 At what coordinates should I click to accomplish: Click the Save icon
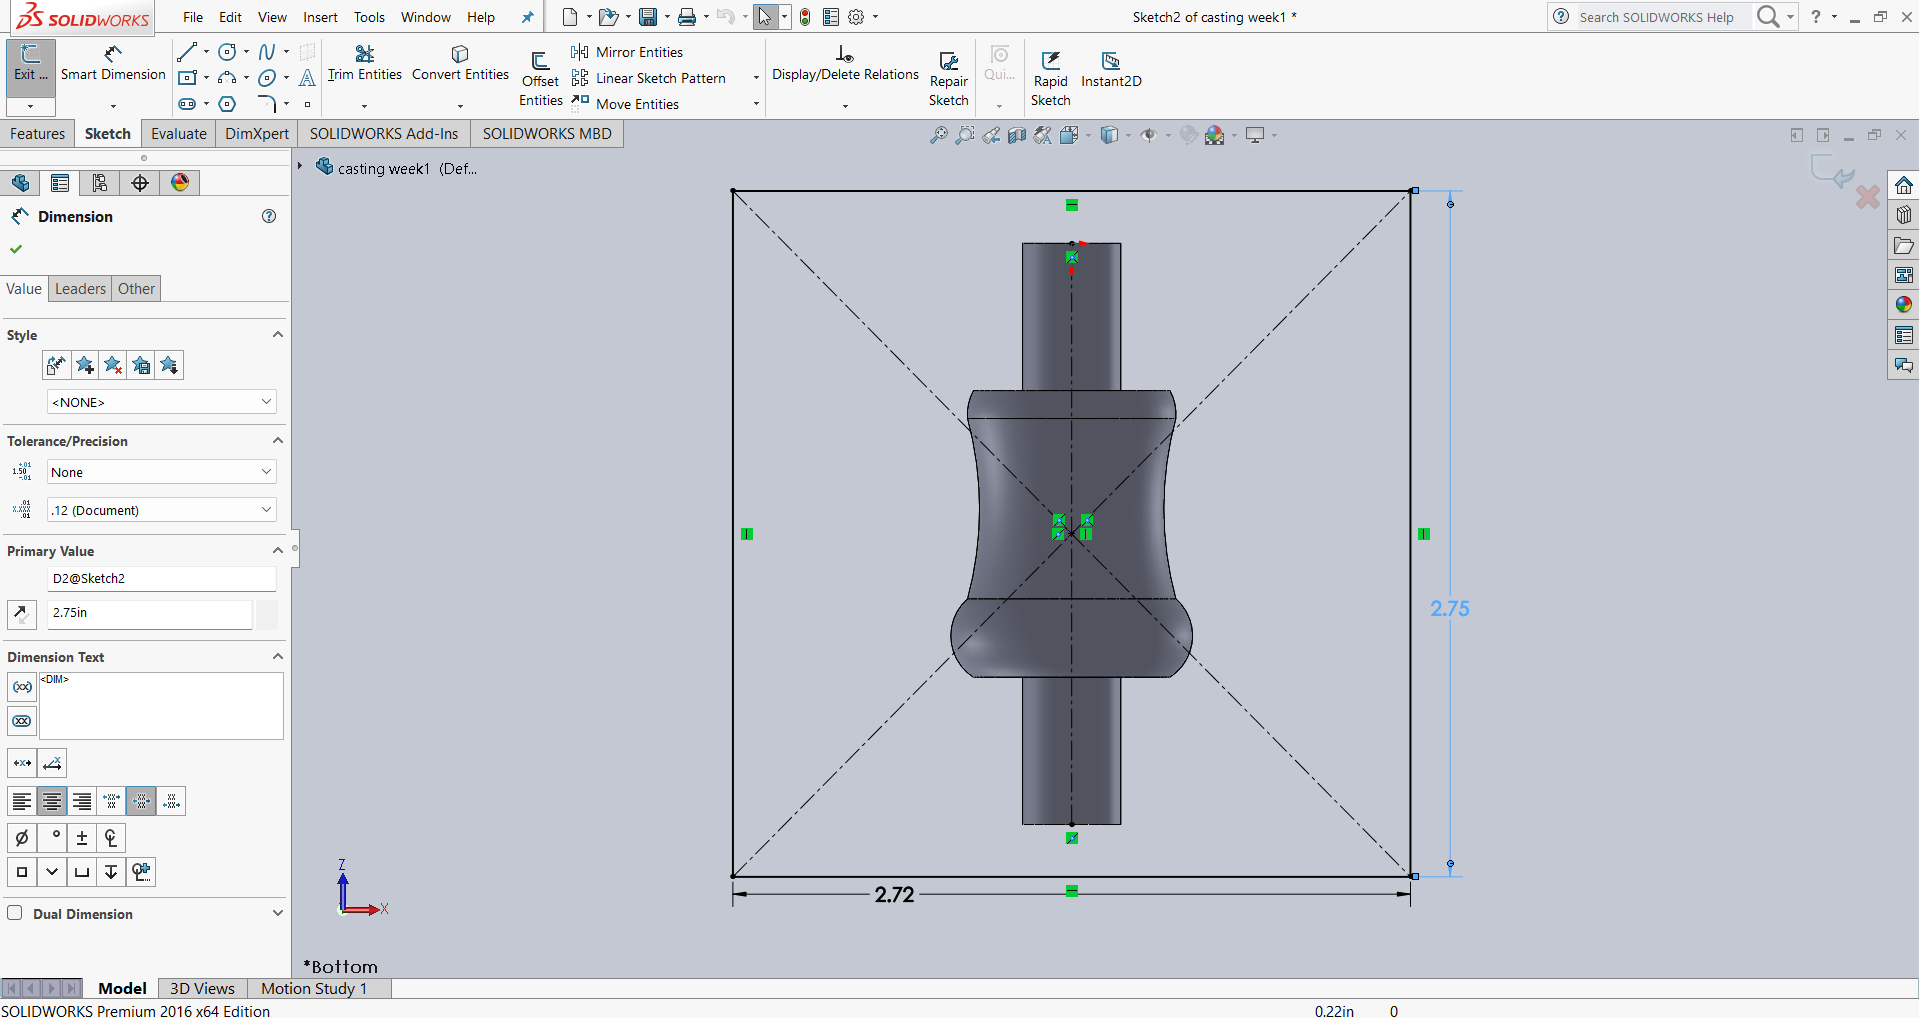[x=648, y=17]
